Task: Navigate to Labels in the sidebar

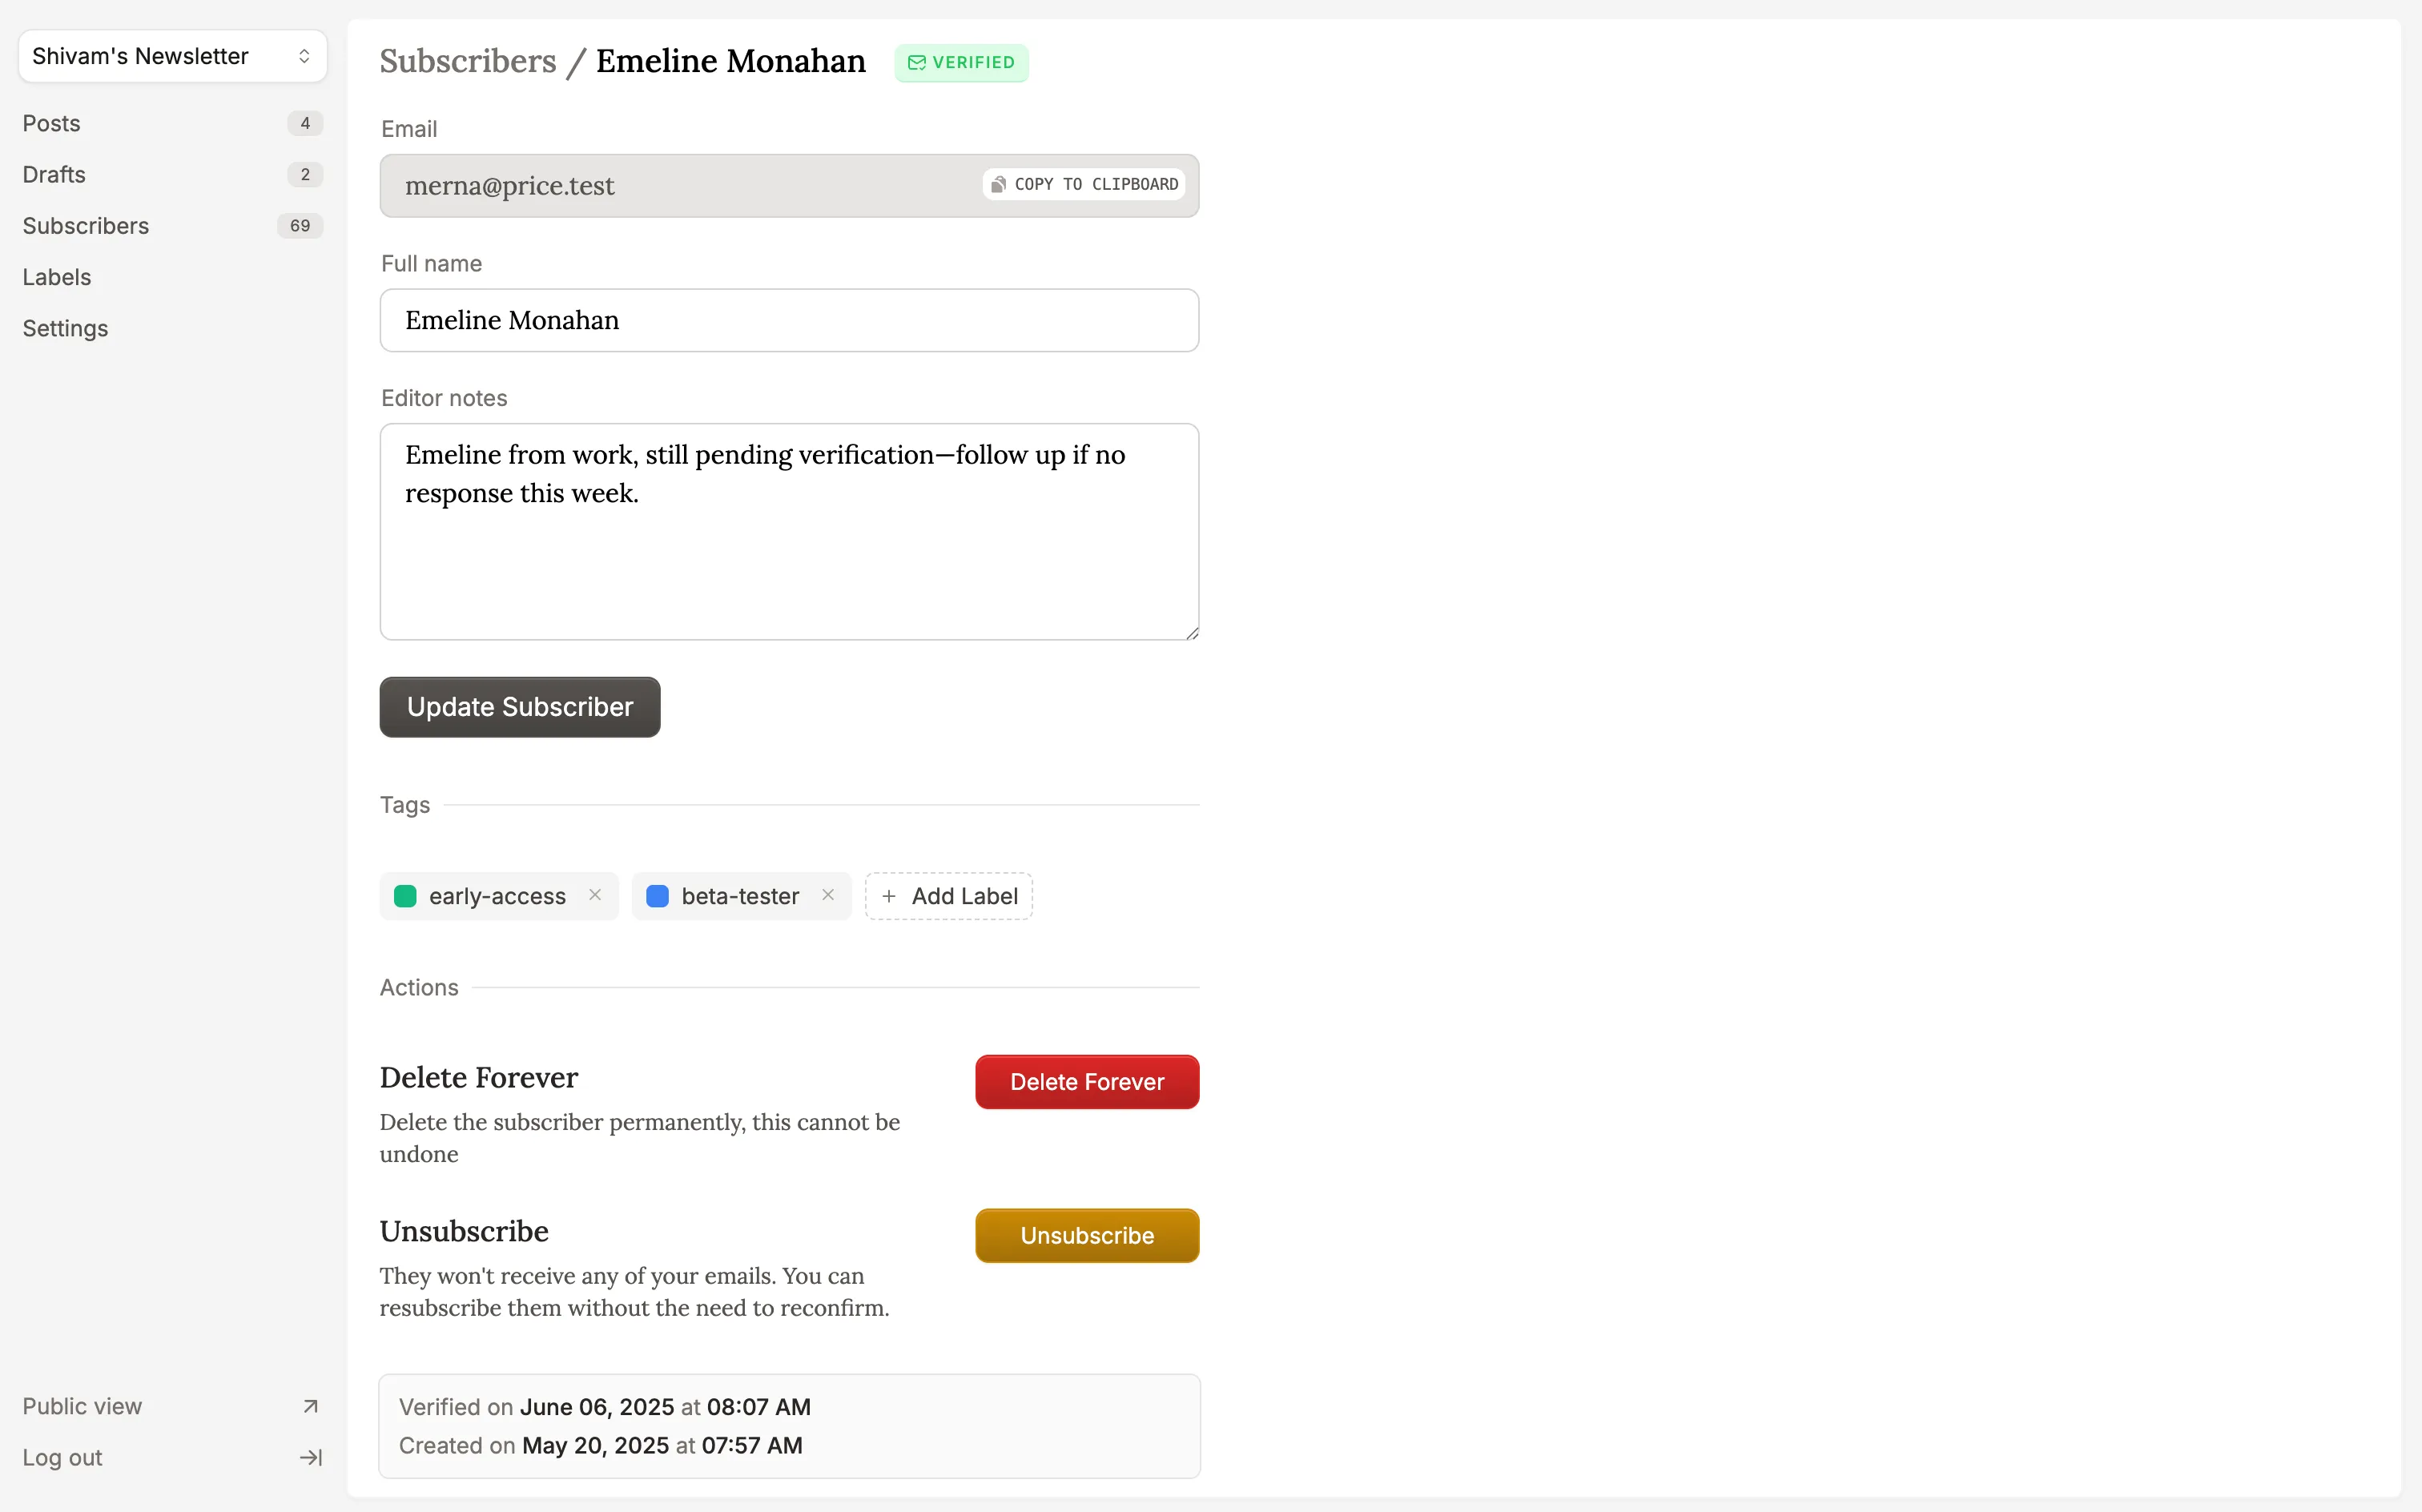Action: (x=56, y=277)
